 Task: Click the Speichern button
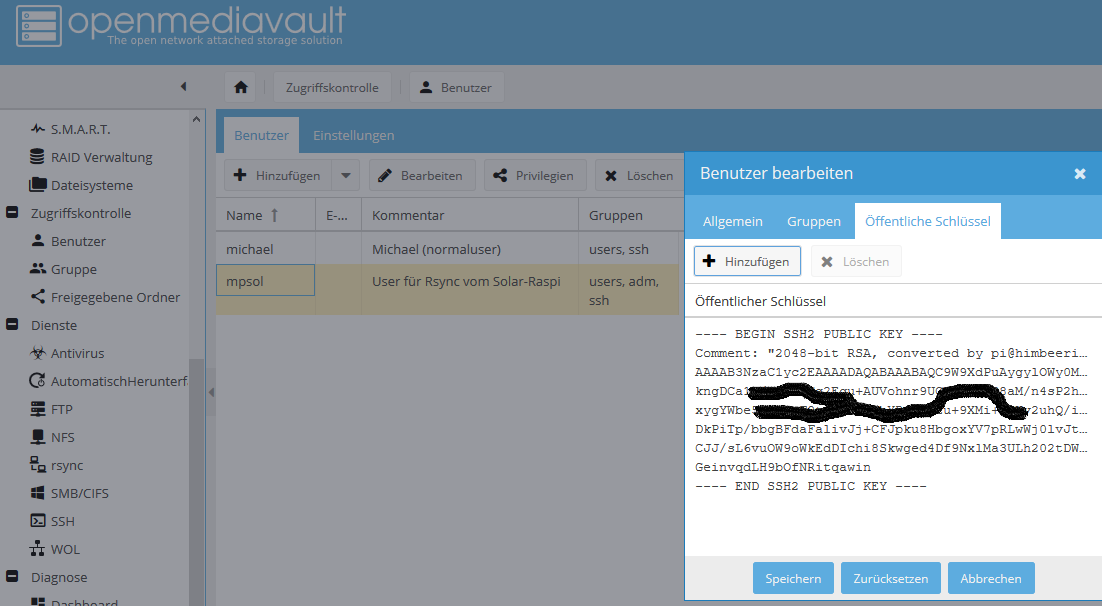coord(793,578)
